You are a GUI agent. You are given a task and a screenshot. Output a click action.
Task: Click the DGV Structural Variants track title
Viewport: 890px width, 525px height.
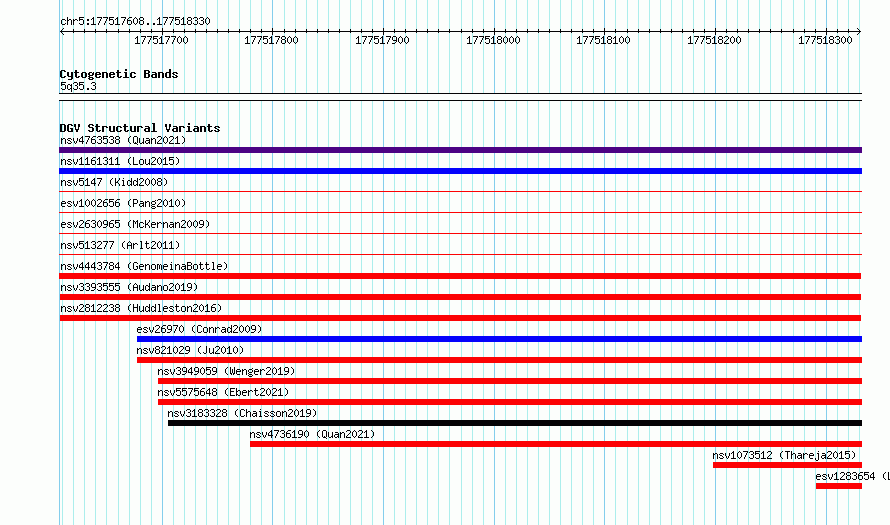click(x=140, y=128)
